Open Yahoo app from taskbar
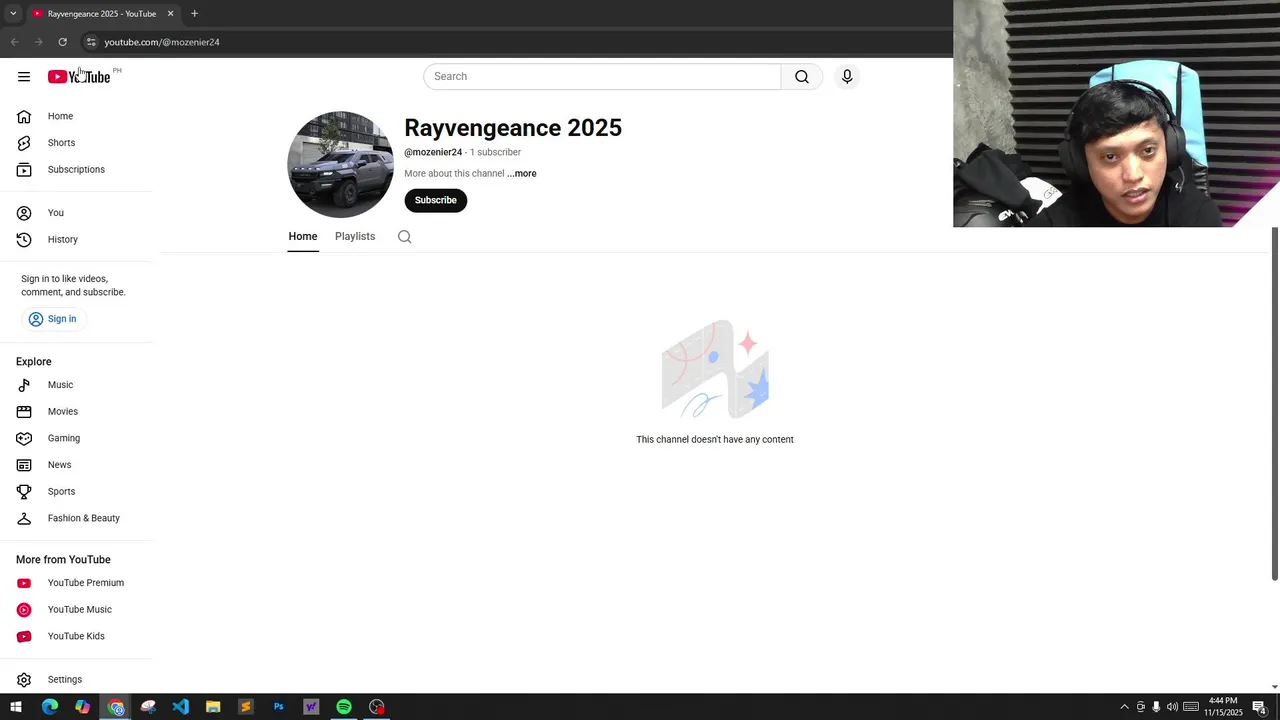This screenshot has width=1280, height=720. [311, 707]
